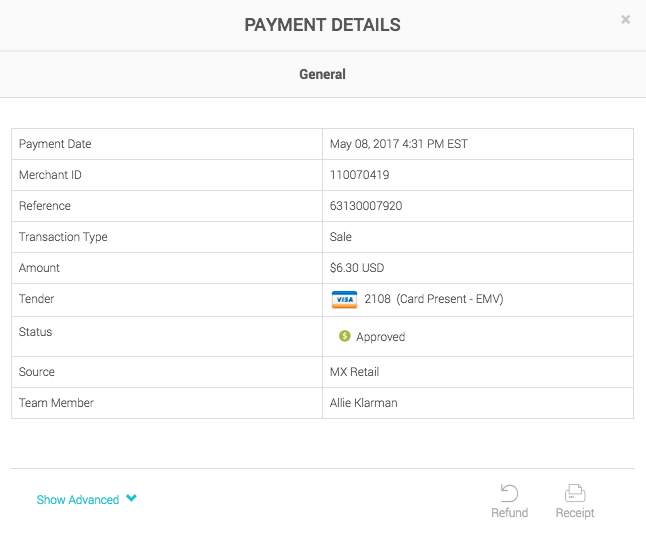This screenshot has height=546, width=646.
Task: Close the Payment Details dialog
Action: (x=625, y=19)
